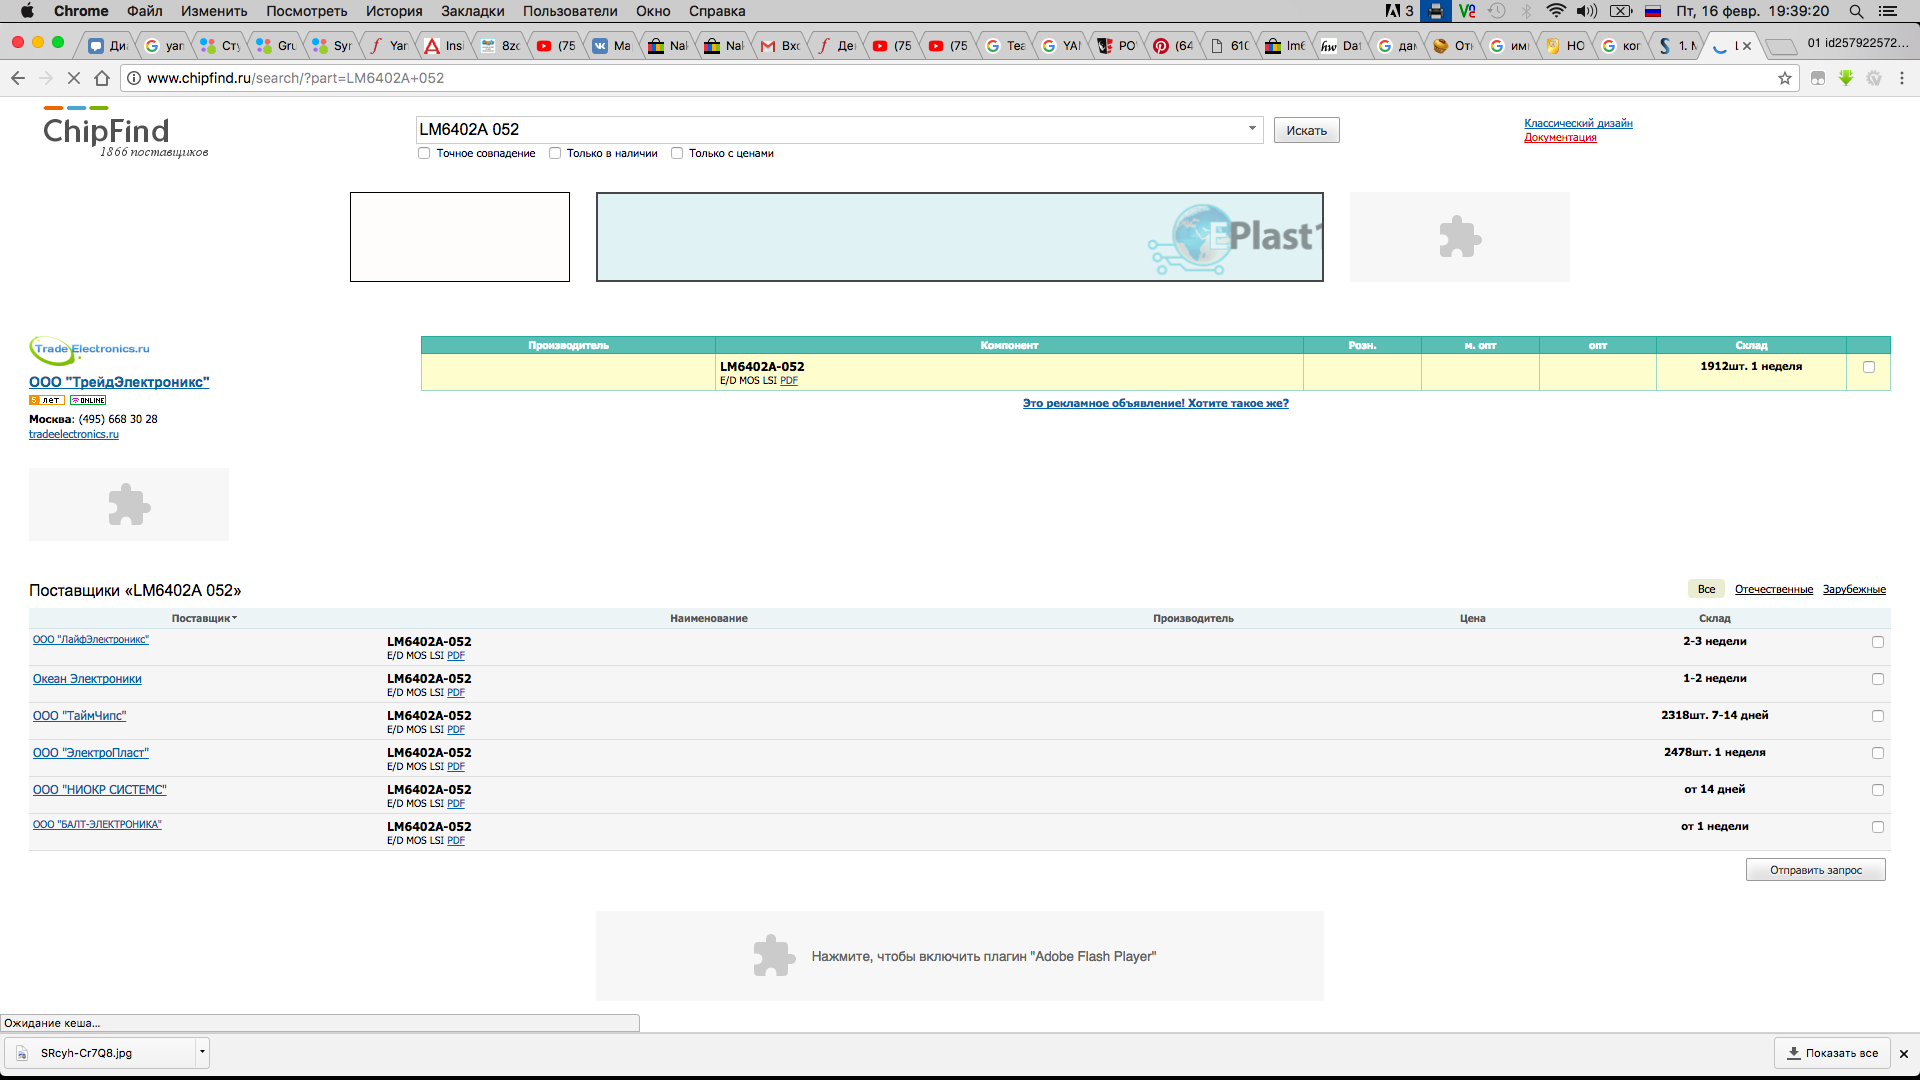Click the green download arrow extension icon

[1846, 78]
